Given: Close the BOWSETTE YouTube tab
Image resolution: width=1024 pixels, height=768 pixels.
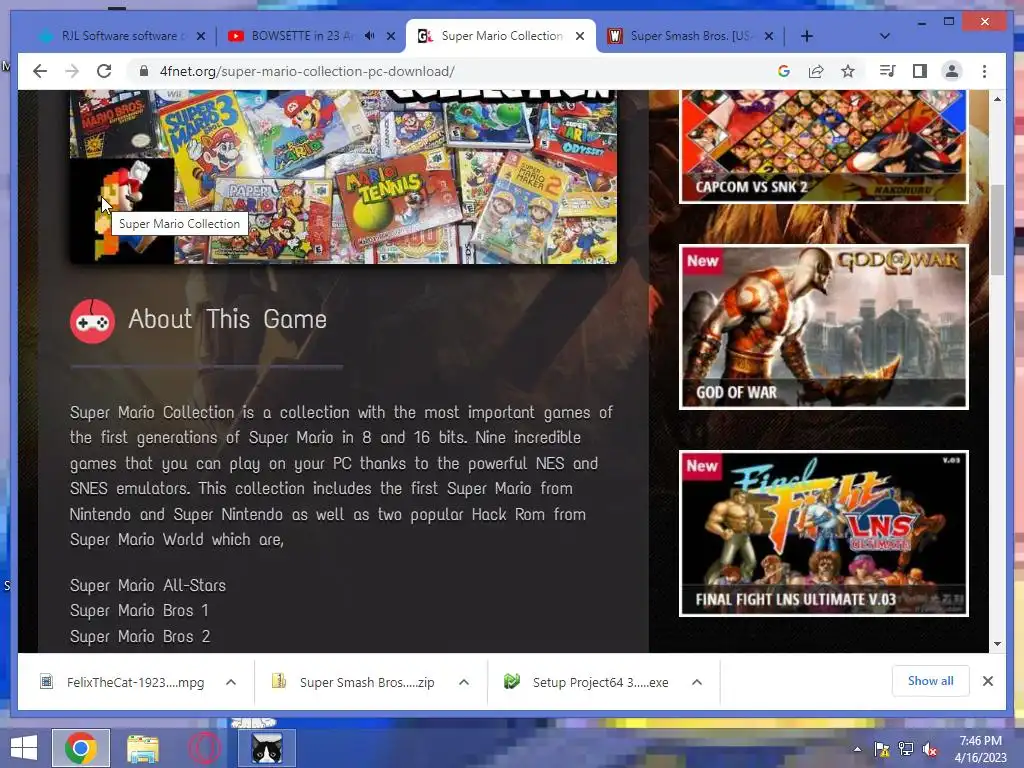Looking at the screenshot, I should click(x=391, y=36).
